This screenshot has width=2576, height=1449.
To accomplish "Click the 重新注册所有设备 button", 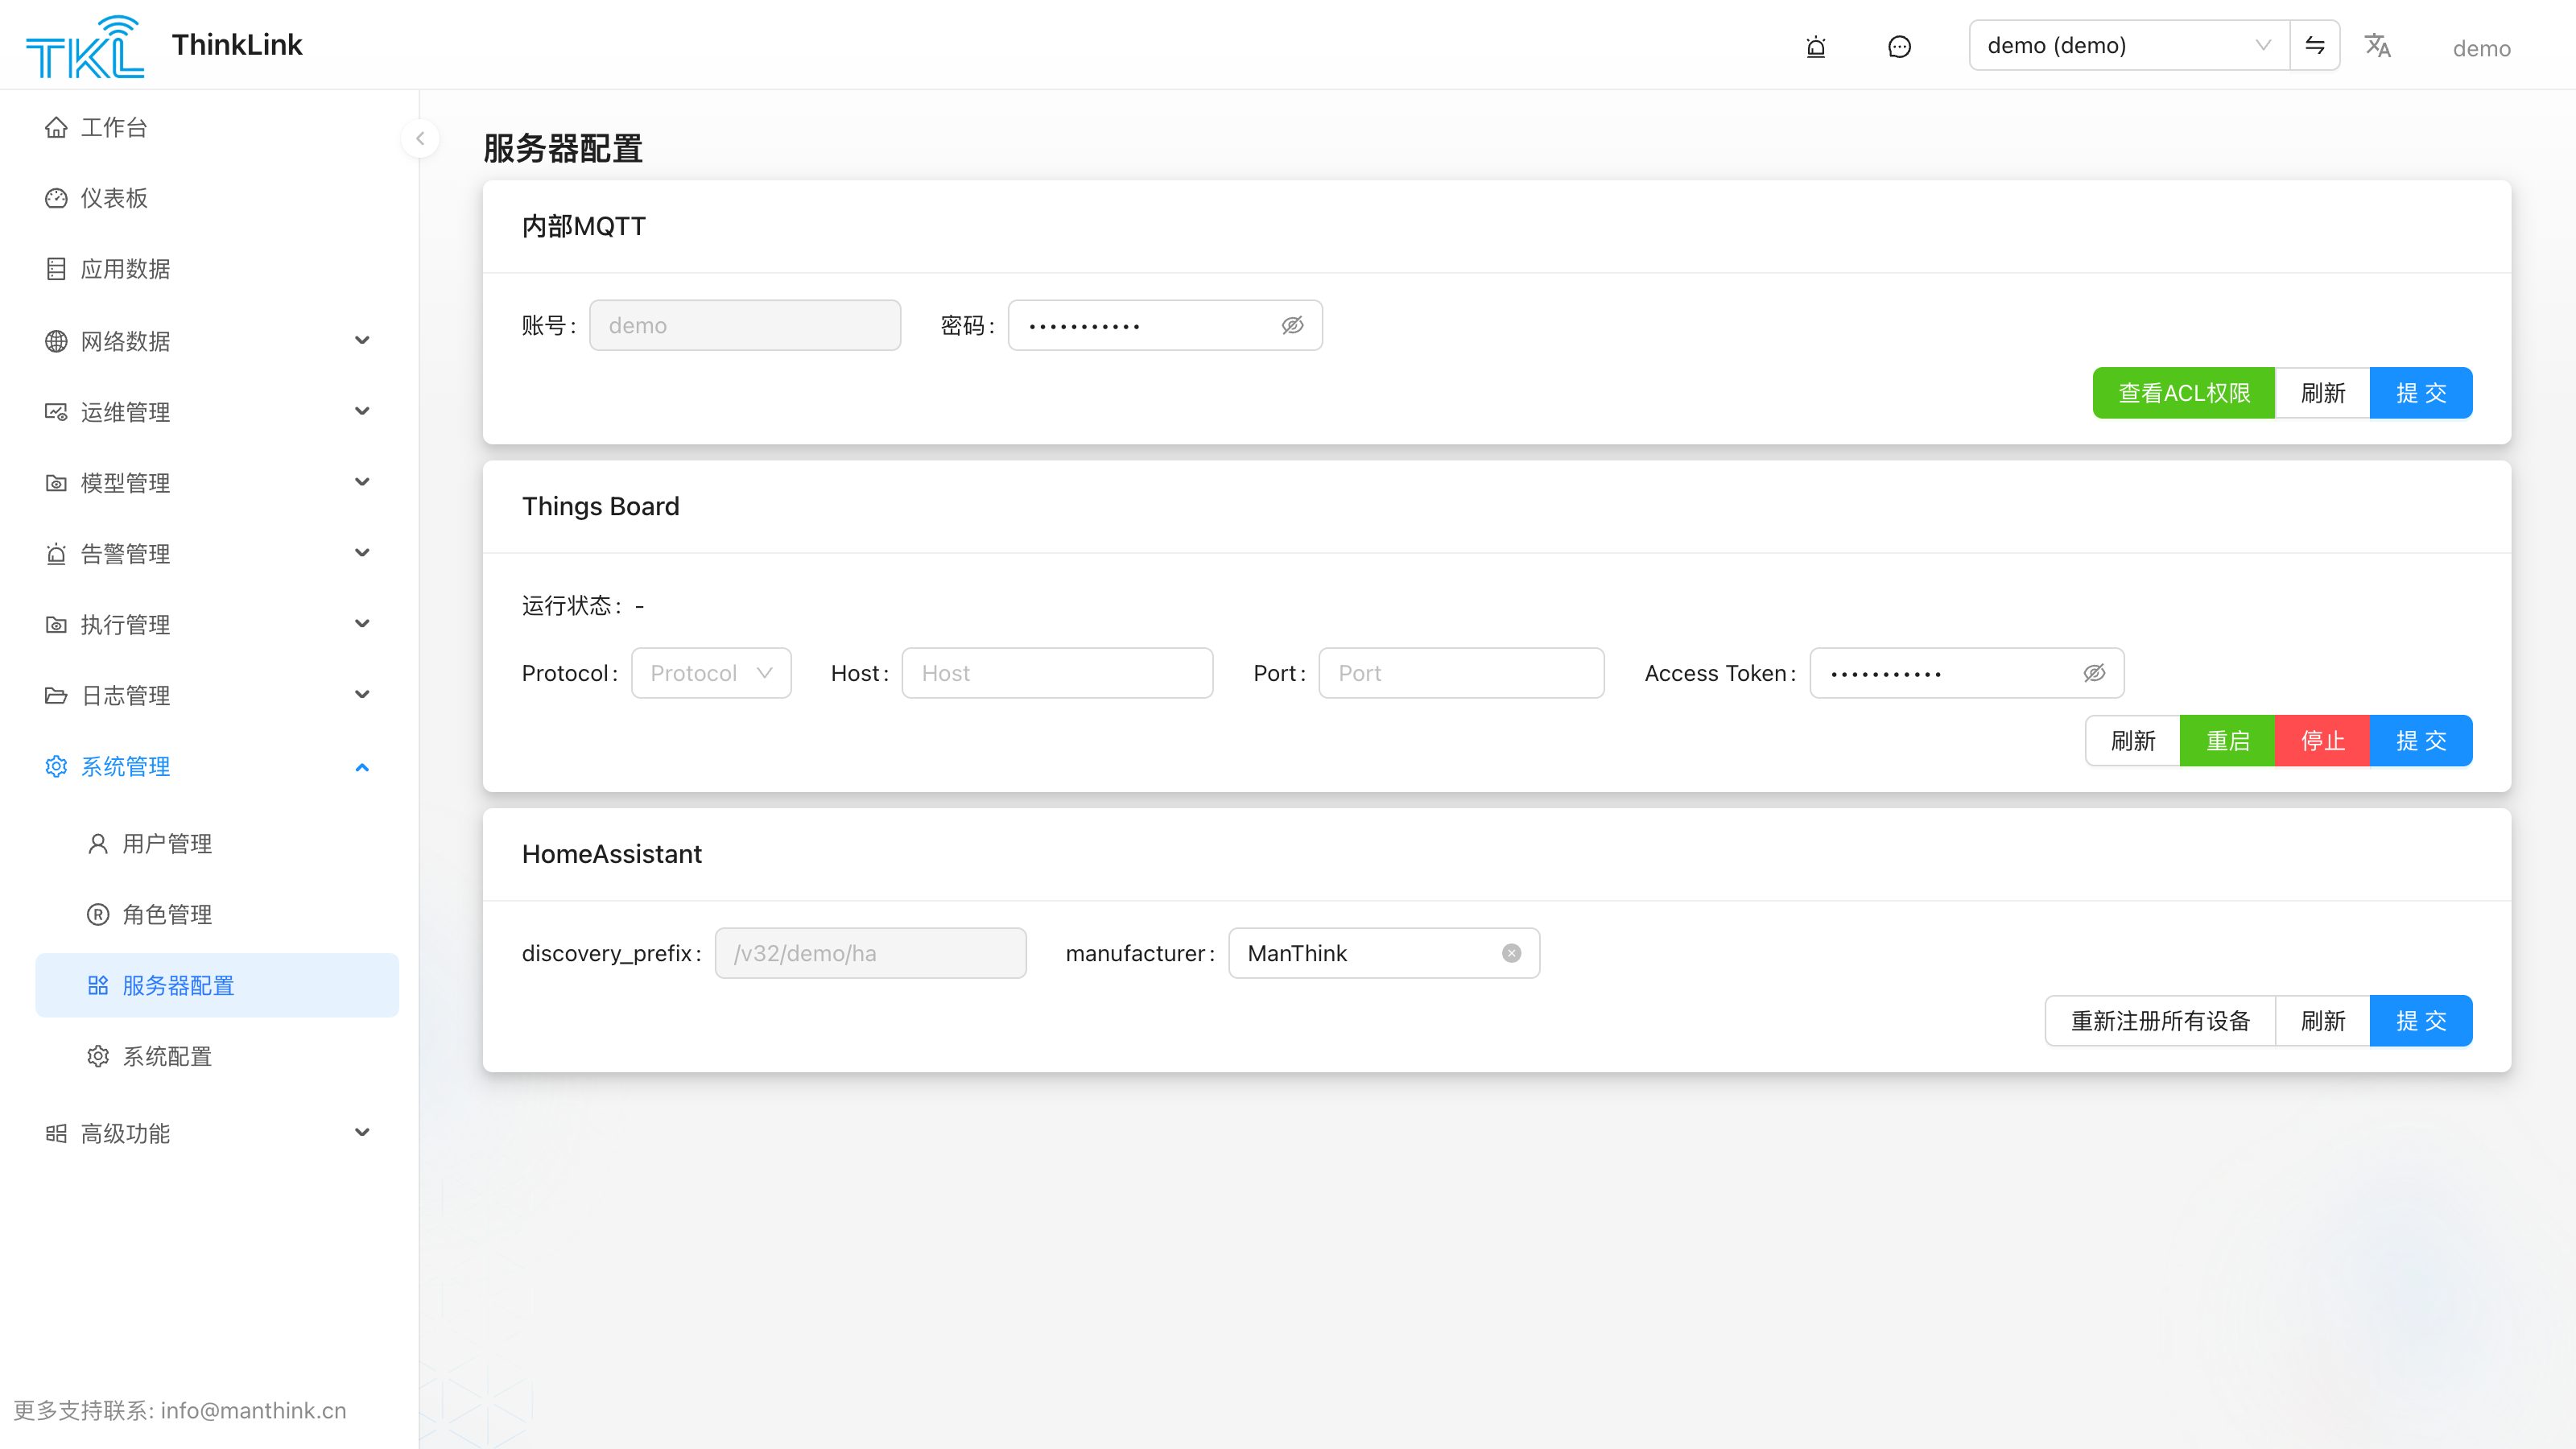I will (x=2160, y=1021).
